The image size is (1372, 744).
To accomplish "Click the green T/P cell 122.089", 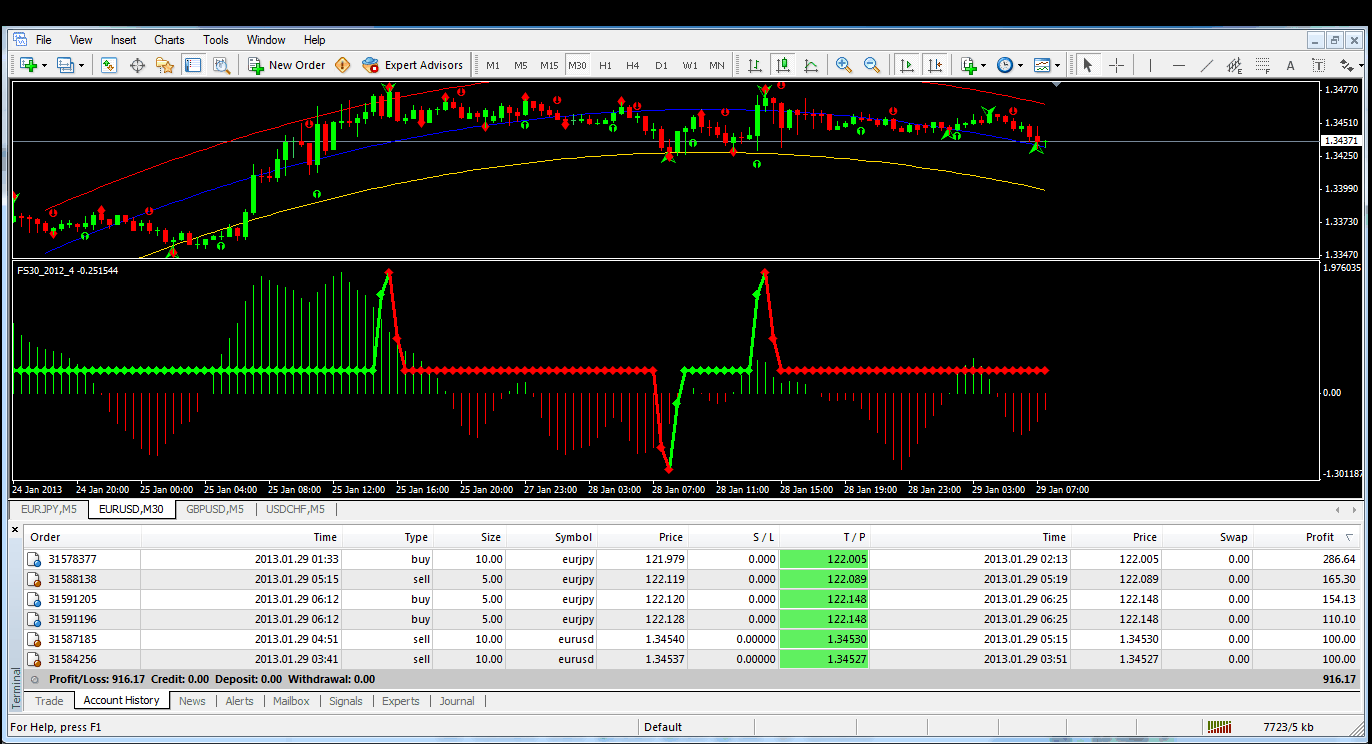I will point(825,579).
